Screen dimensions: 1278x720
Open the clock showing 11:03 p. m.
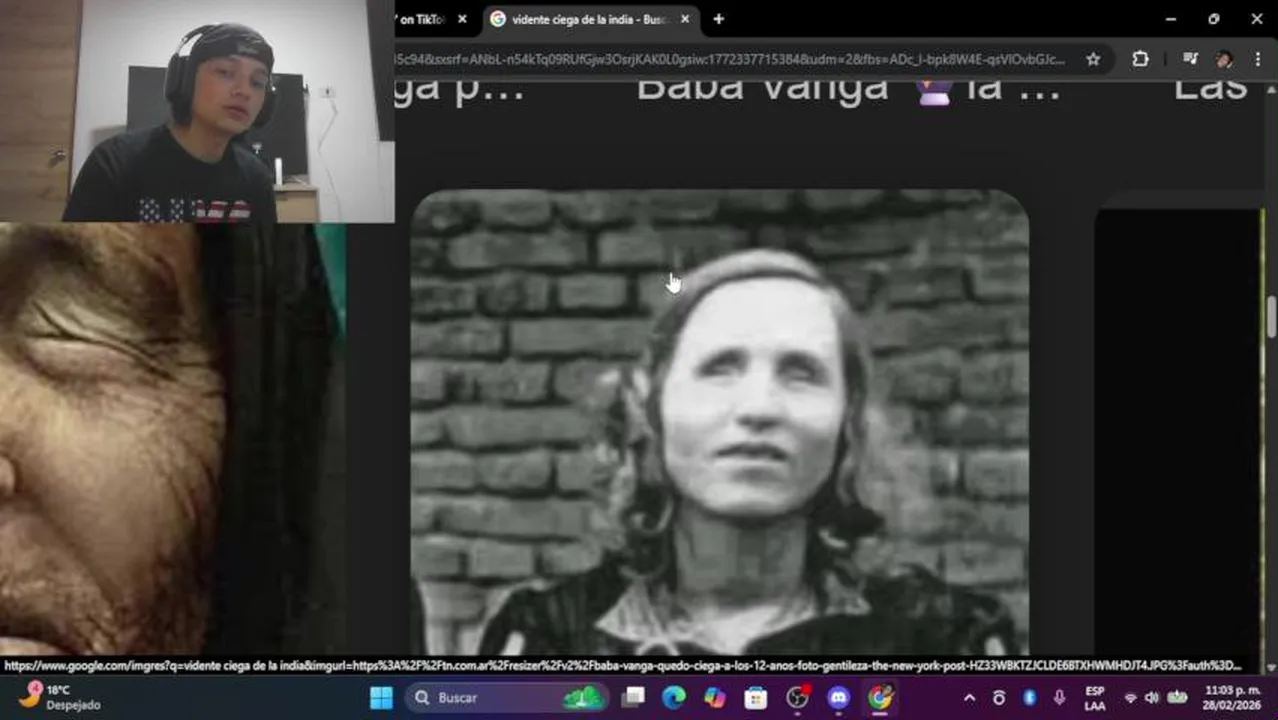point(1231,697)
